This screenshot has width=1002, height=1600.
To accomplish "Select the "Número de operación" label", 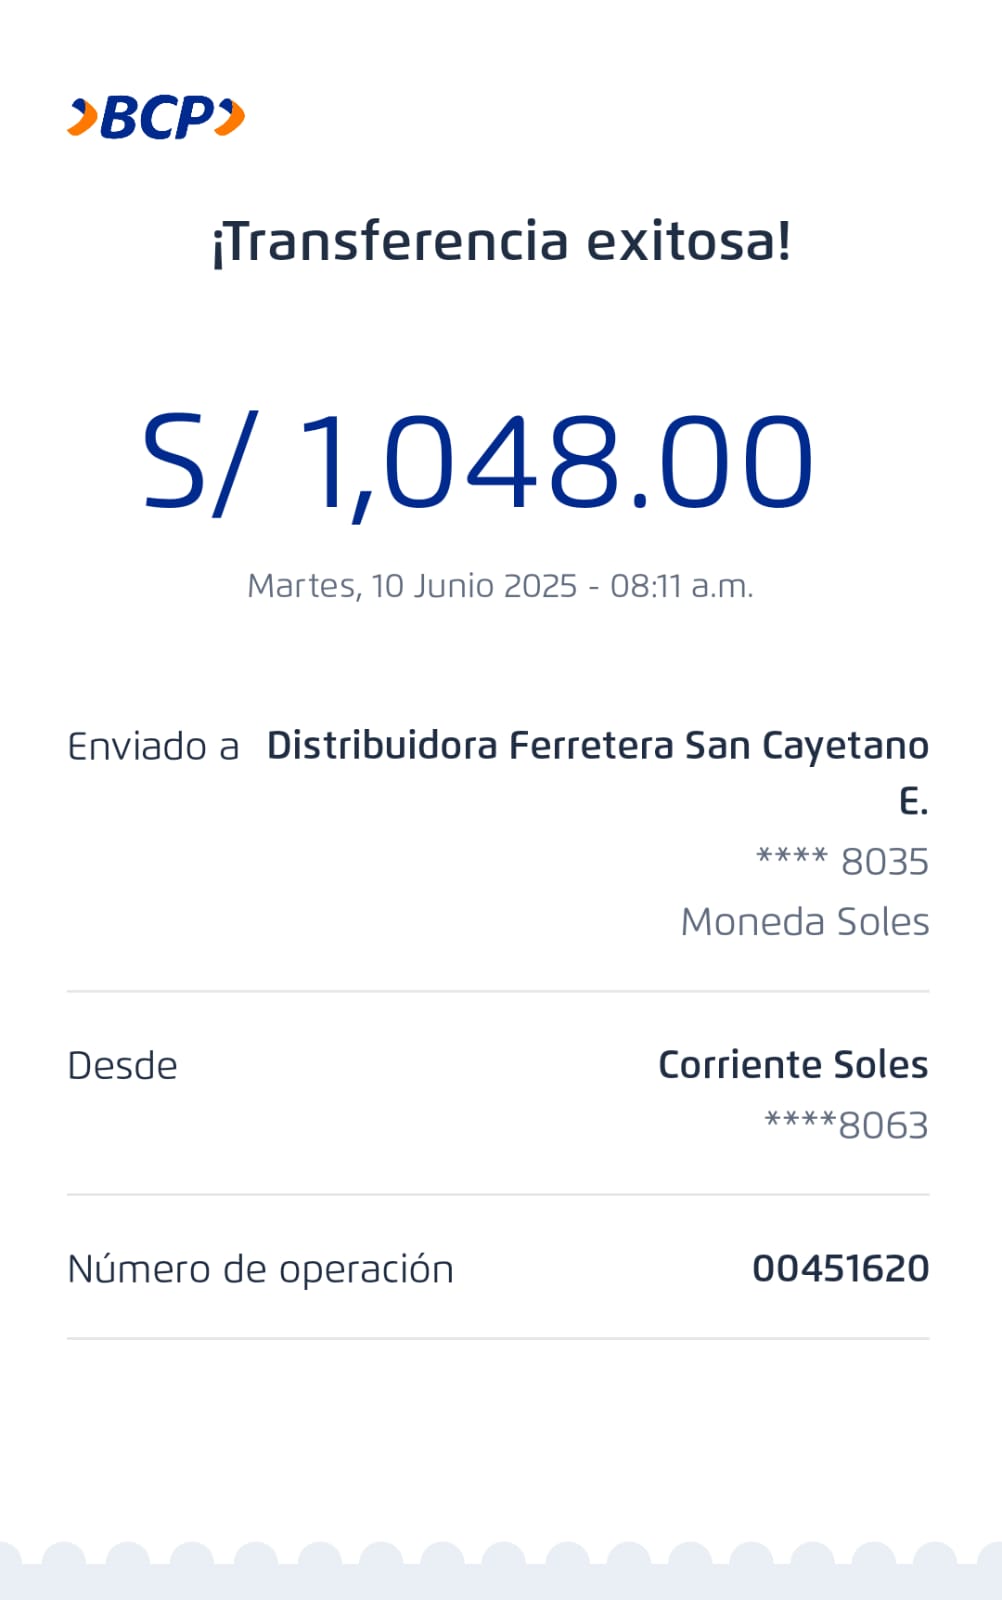I will click(260, 1269).
